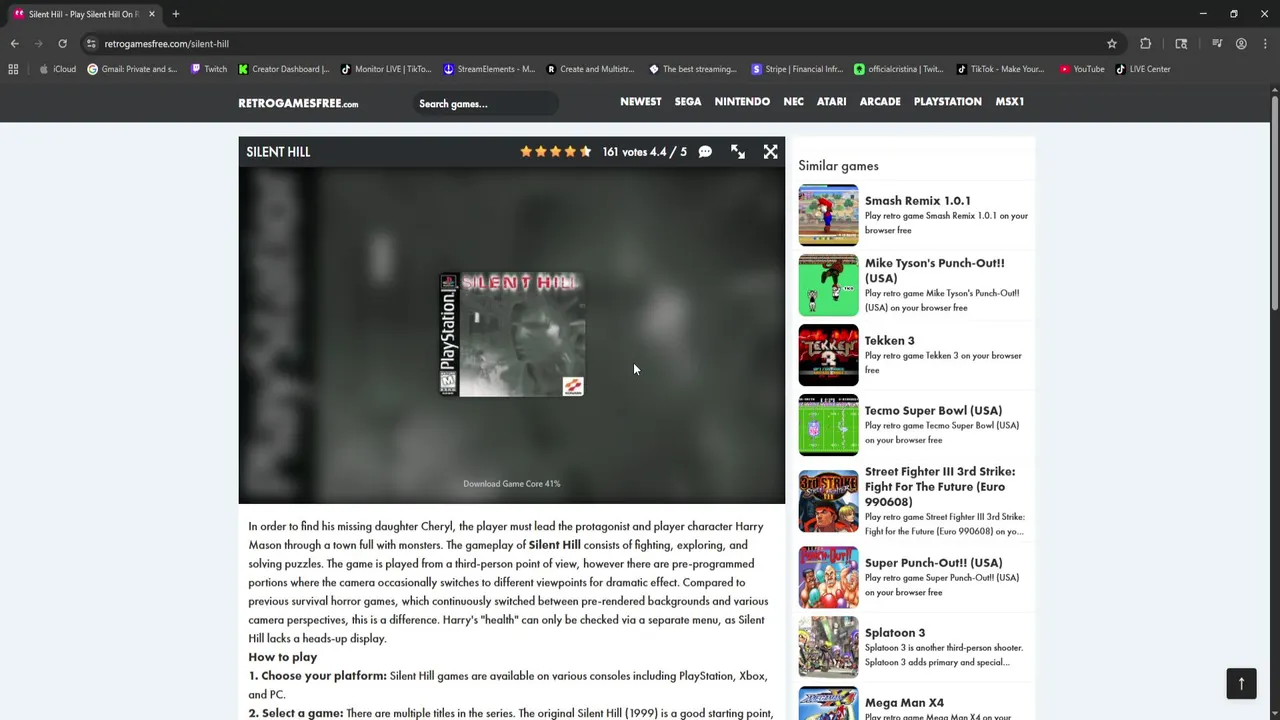Click the scroll-to-top arrow button

(x=1241, y=683)
